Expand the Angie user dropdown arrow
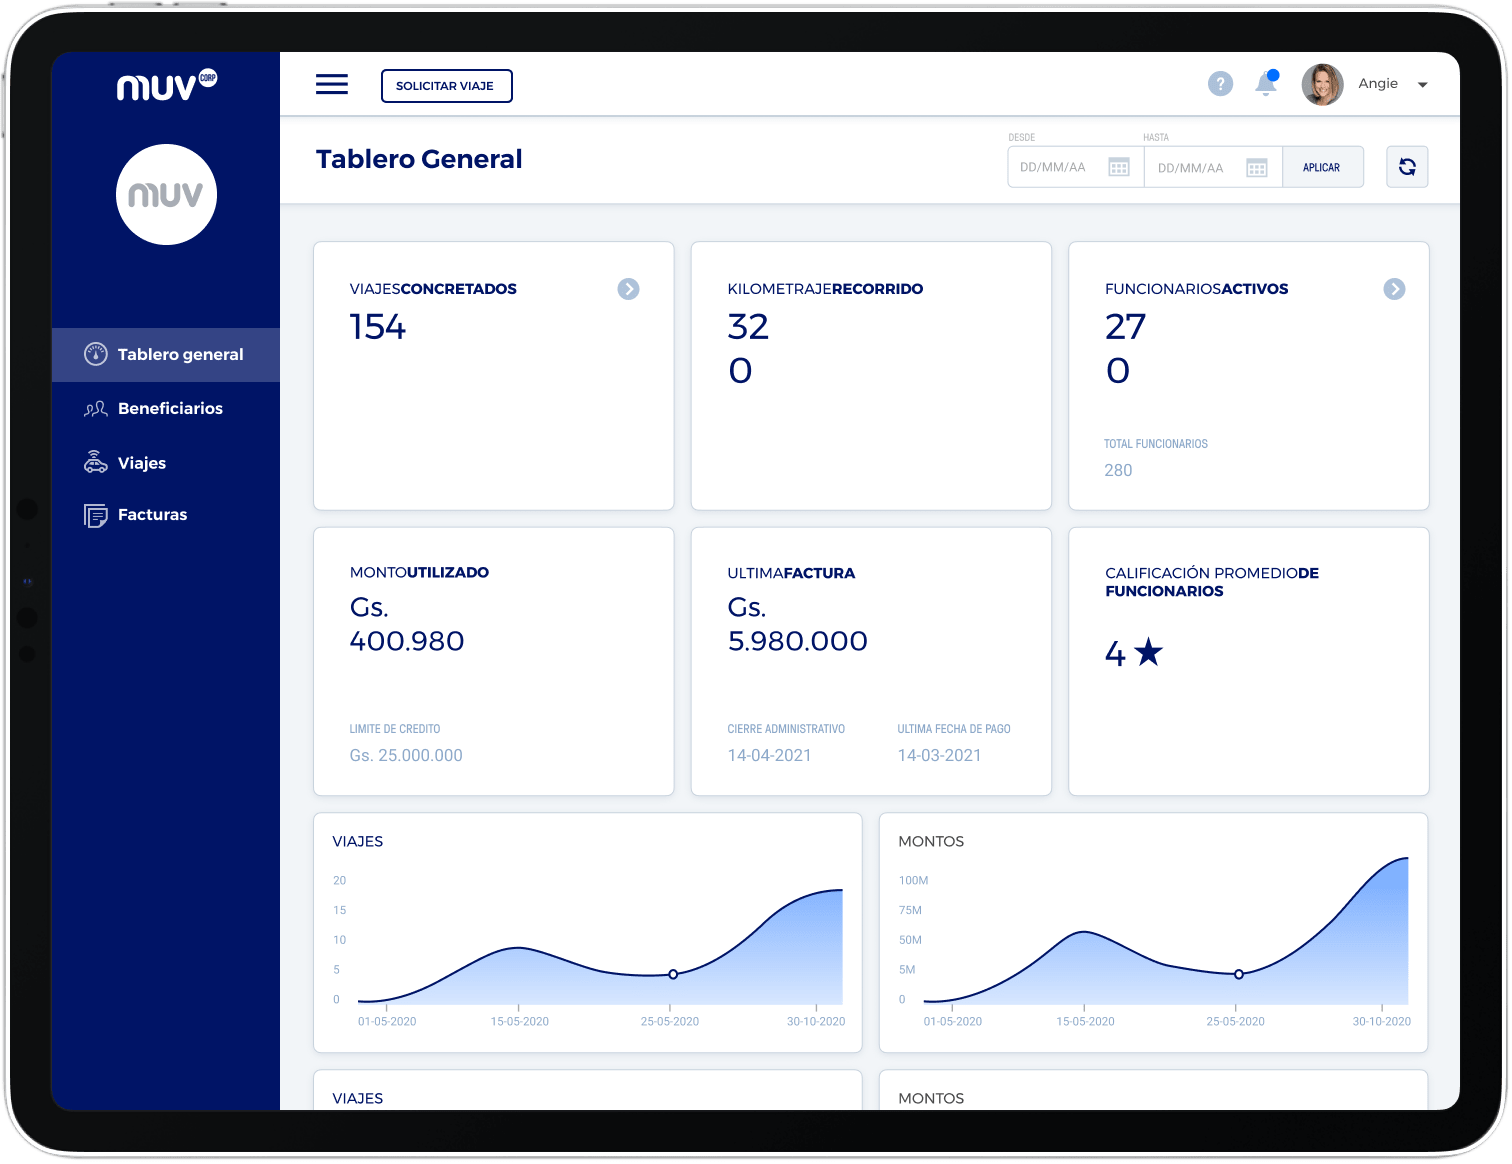Image resolution: width=1512 pixels, height=1164 pixels. [x=1423, y=85]
